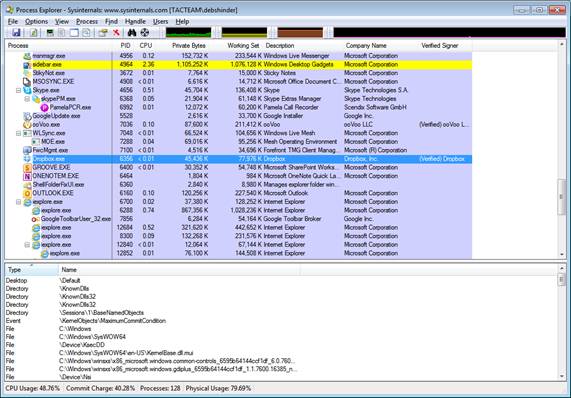Image resolution: width=571 pixels, height=398 pixels.
Task: Click the green CPU usage graph
Action: 188,33
